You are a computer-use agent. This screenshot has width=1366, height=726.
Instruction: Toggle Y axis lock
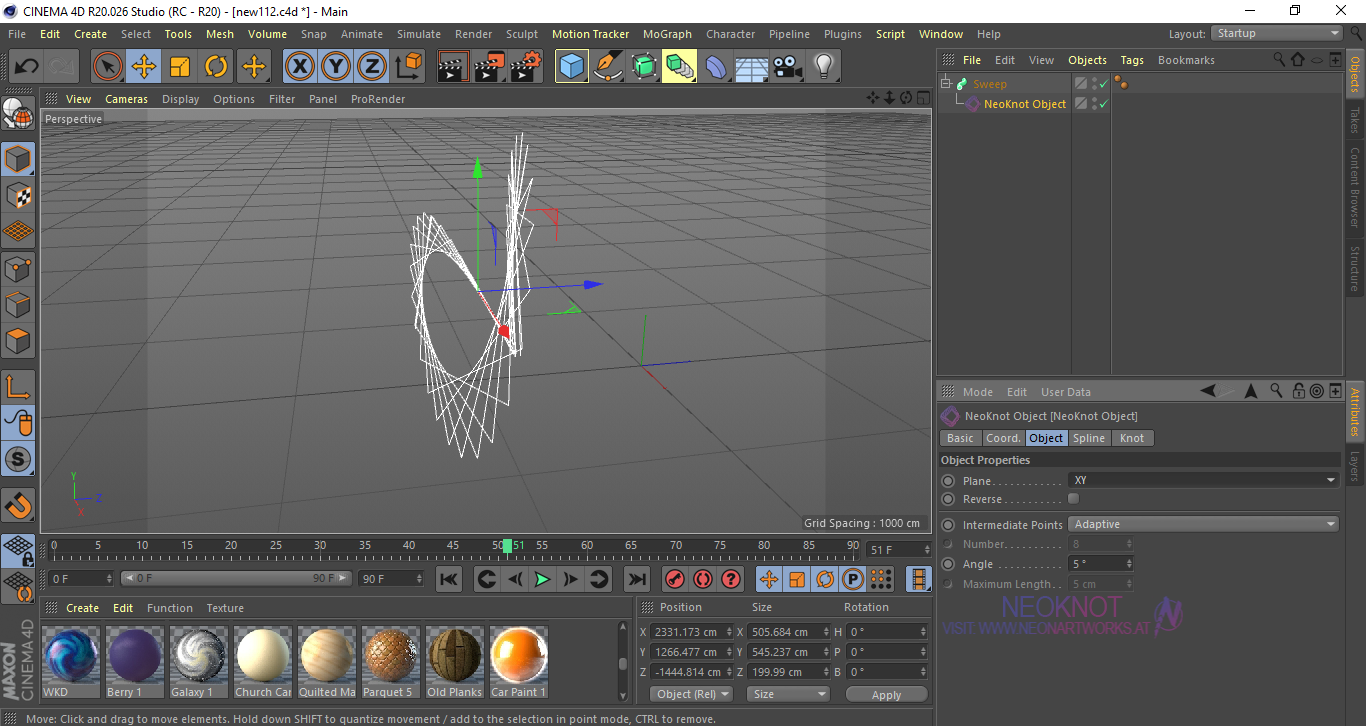(x=336, y=67)
